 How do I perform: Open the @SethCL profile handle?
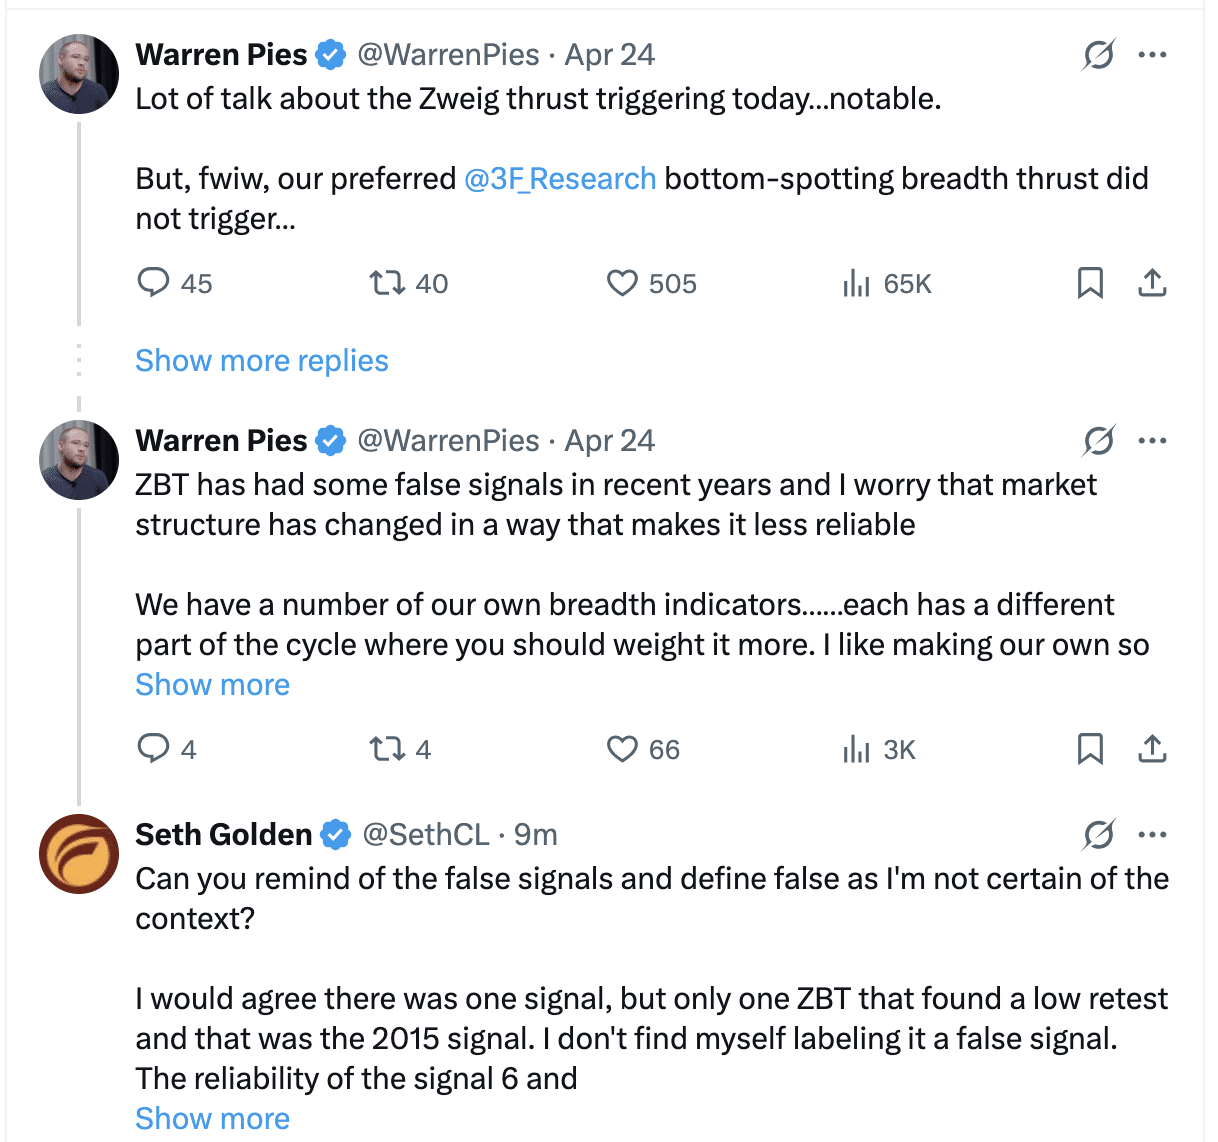[426, 835]
